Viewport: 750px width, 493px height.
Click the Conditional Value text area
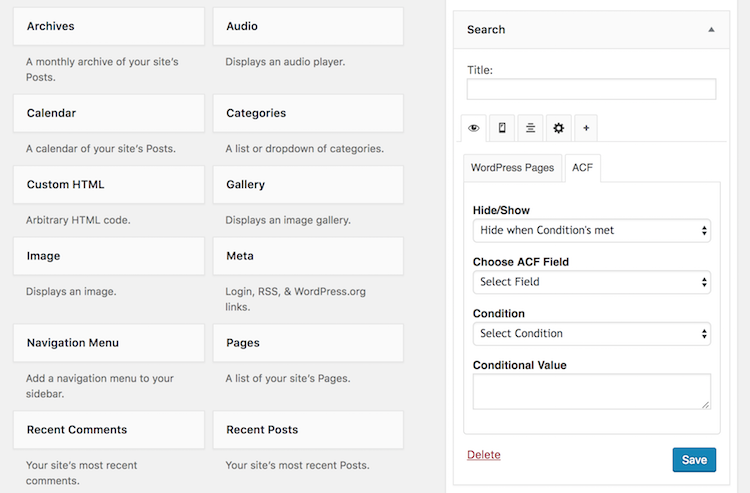pos(591,392)
